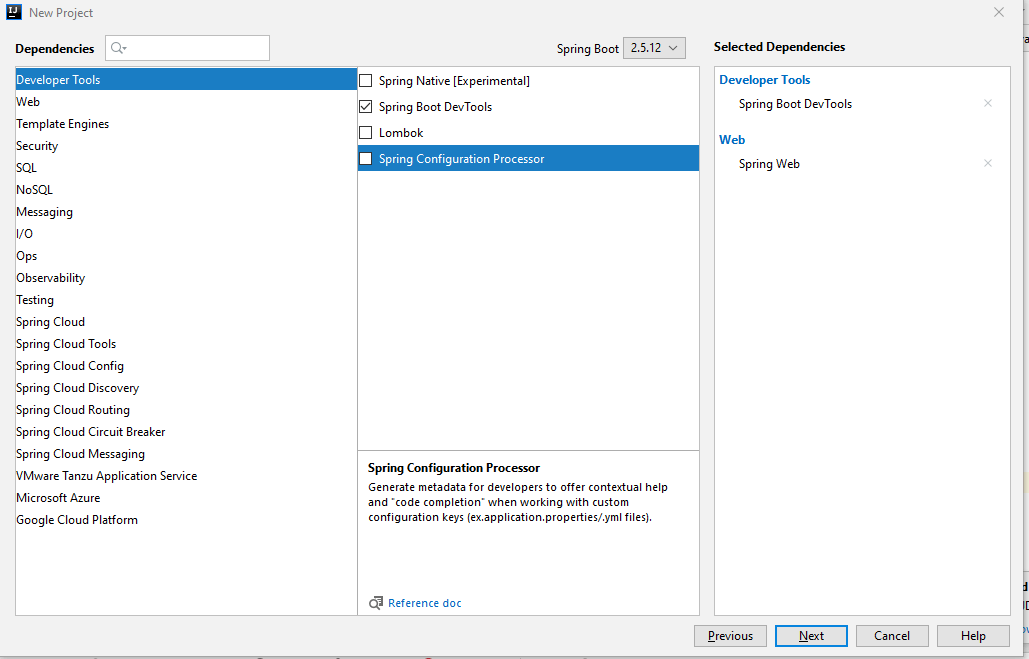Tick the Spring Configuration Processor checkbox
1029x659 pixels.
click(366, 158)
